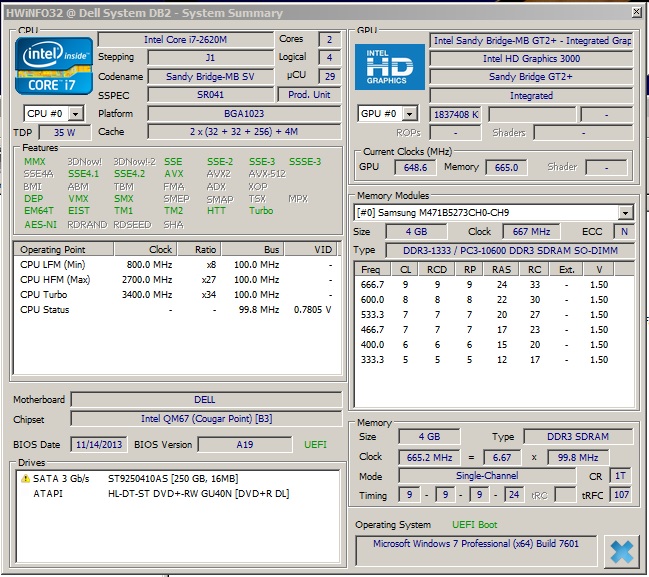This screenshot has width=649, height=577.
Task: Click the tRFC value 107
Action: [620, 495]
